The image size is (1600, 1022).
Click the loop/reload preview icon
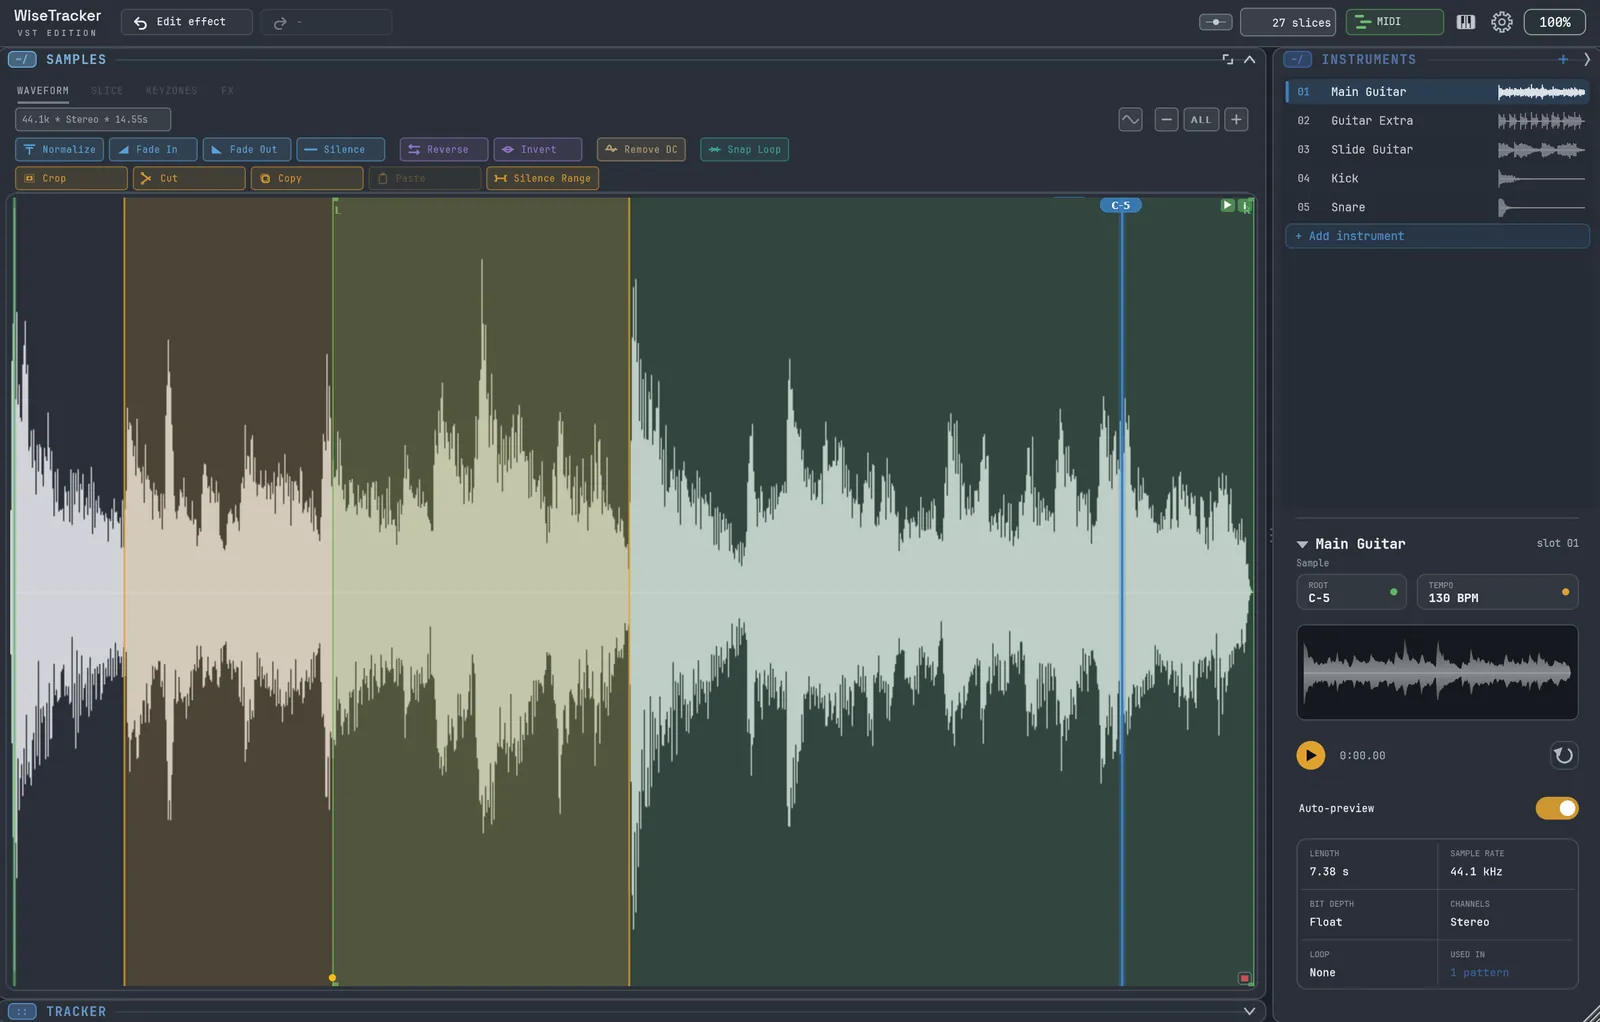(1563, 755)
